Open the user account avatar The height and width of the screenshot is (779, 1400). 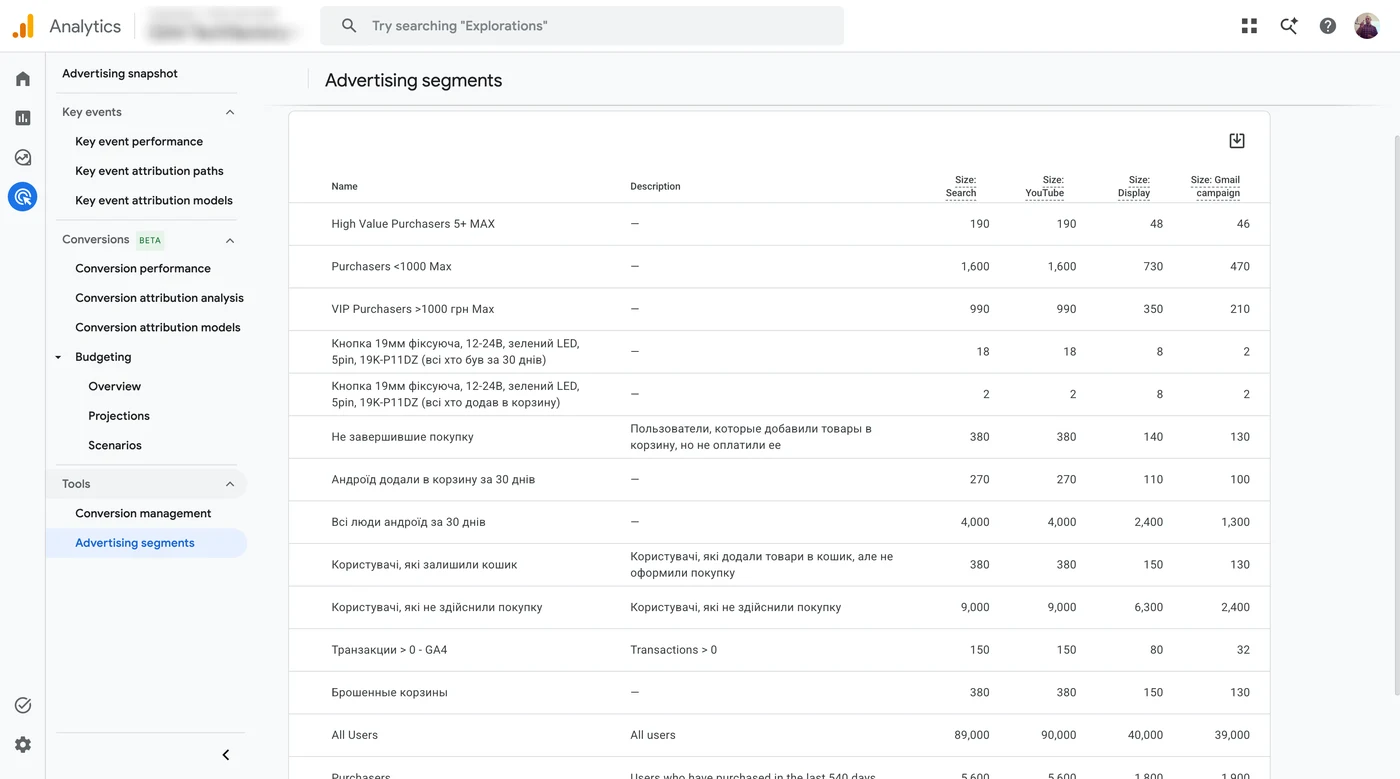click(1367, 26)
